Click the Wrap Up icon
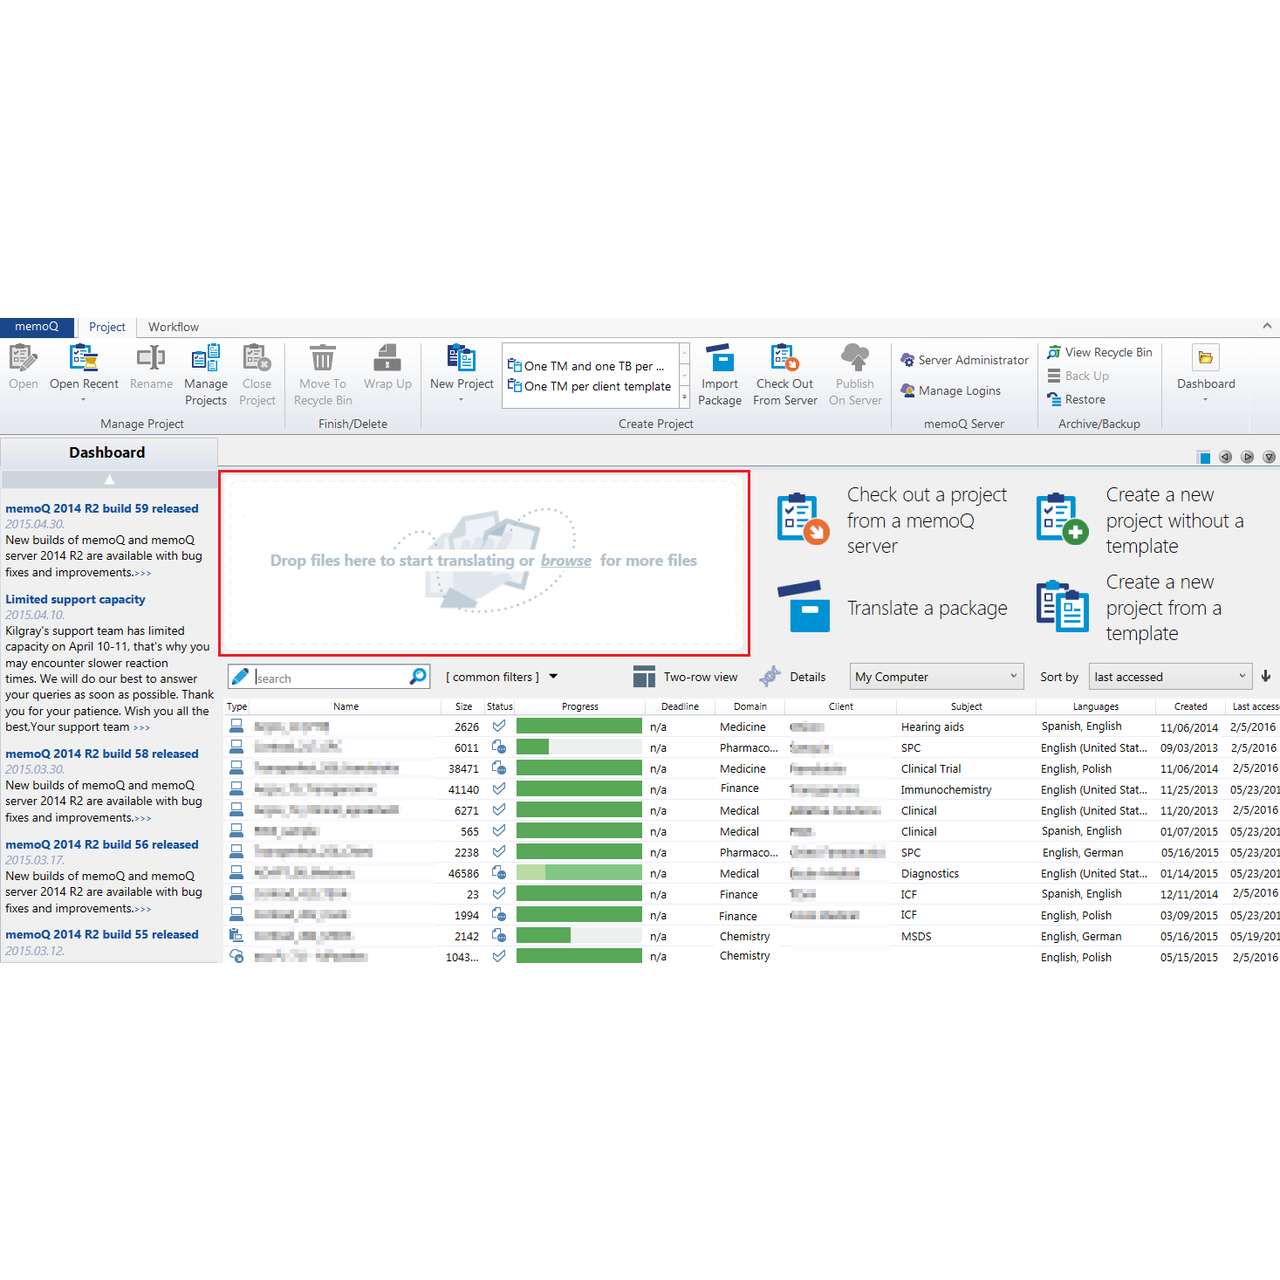The height and width of the screenshot is (1280, 1280). [387, 365]
